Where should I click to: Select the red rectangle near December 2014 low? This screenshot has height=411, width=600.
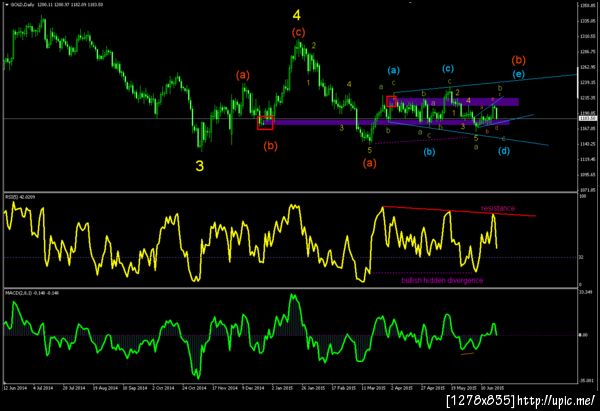(x=265, y=123)
